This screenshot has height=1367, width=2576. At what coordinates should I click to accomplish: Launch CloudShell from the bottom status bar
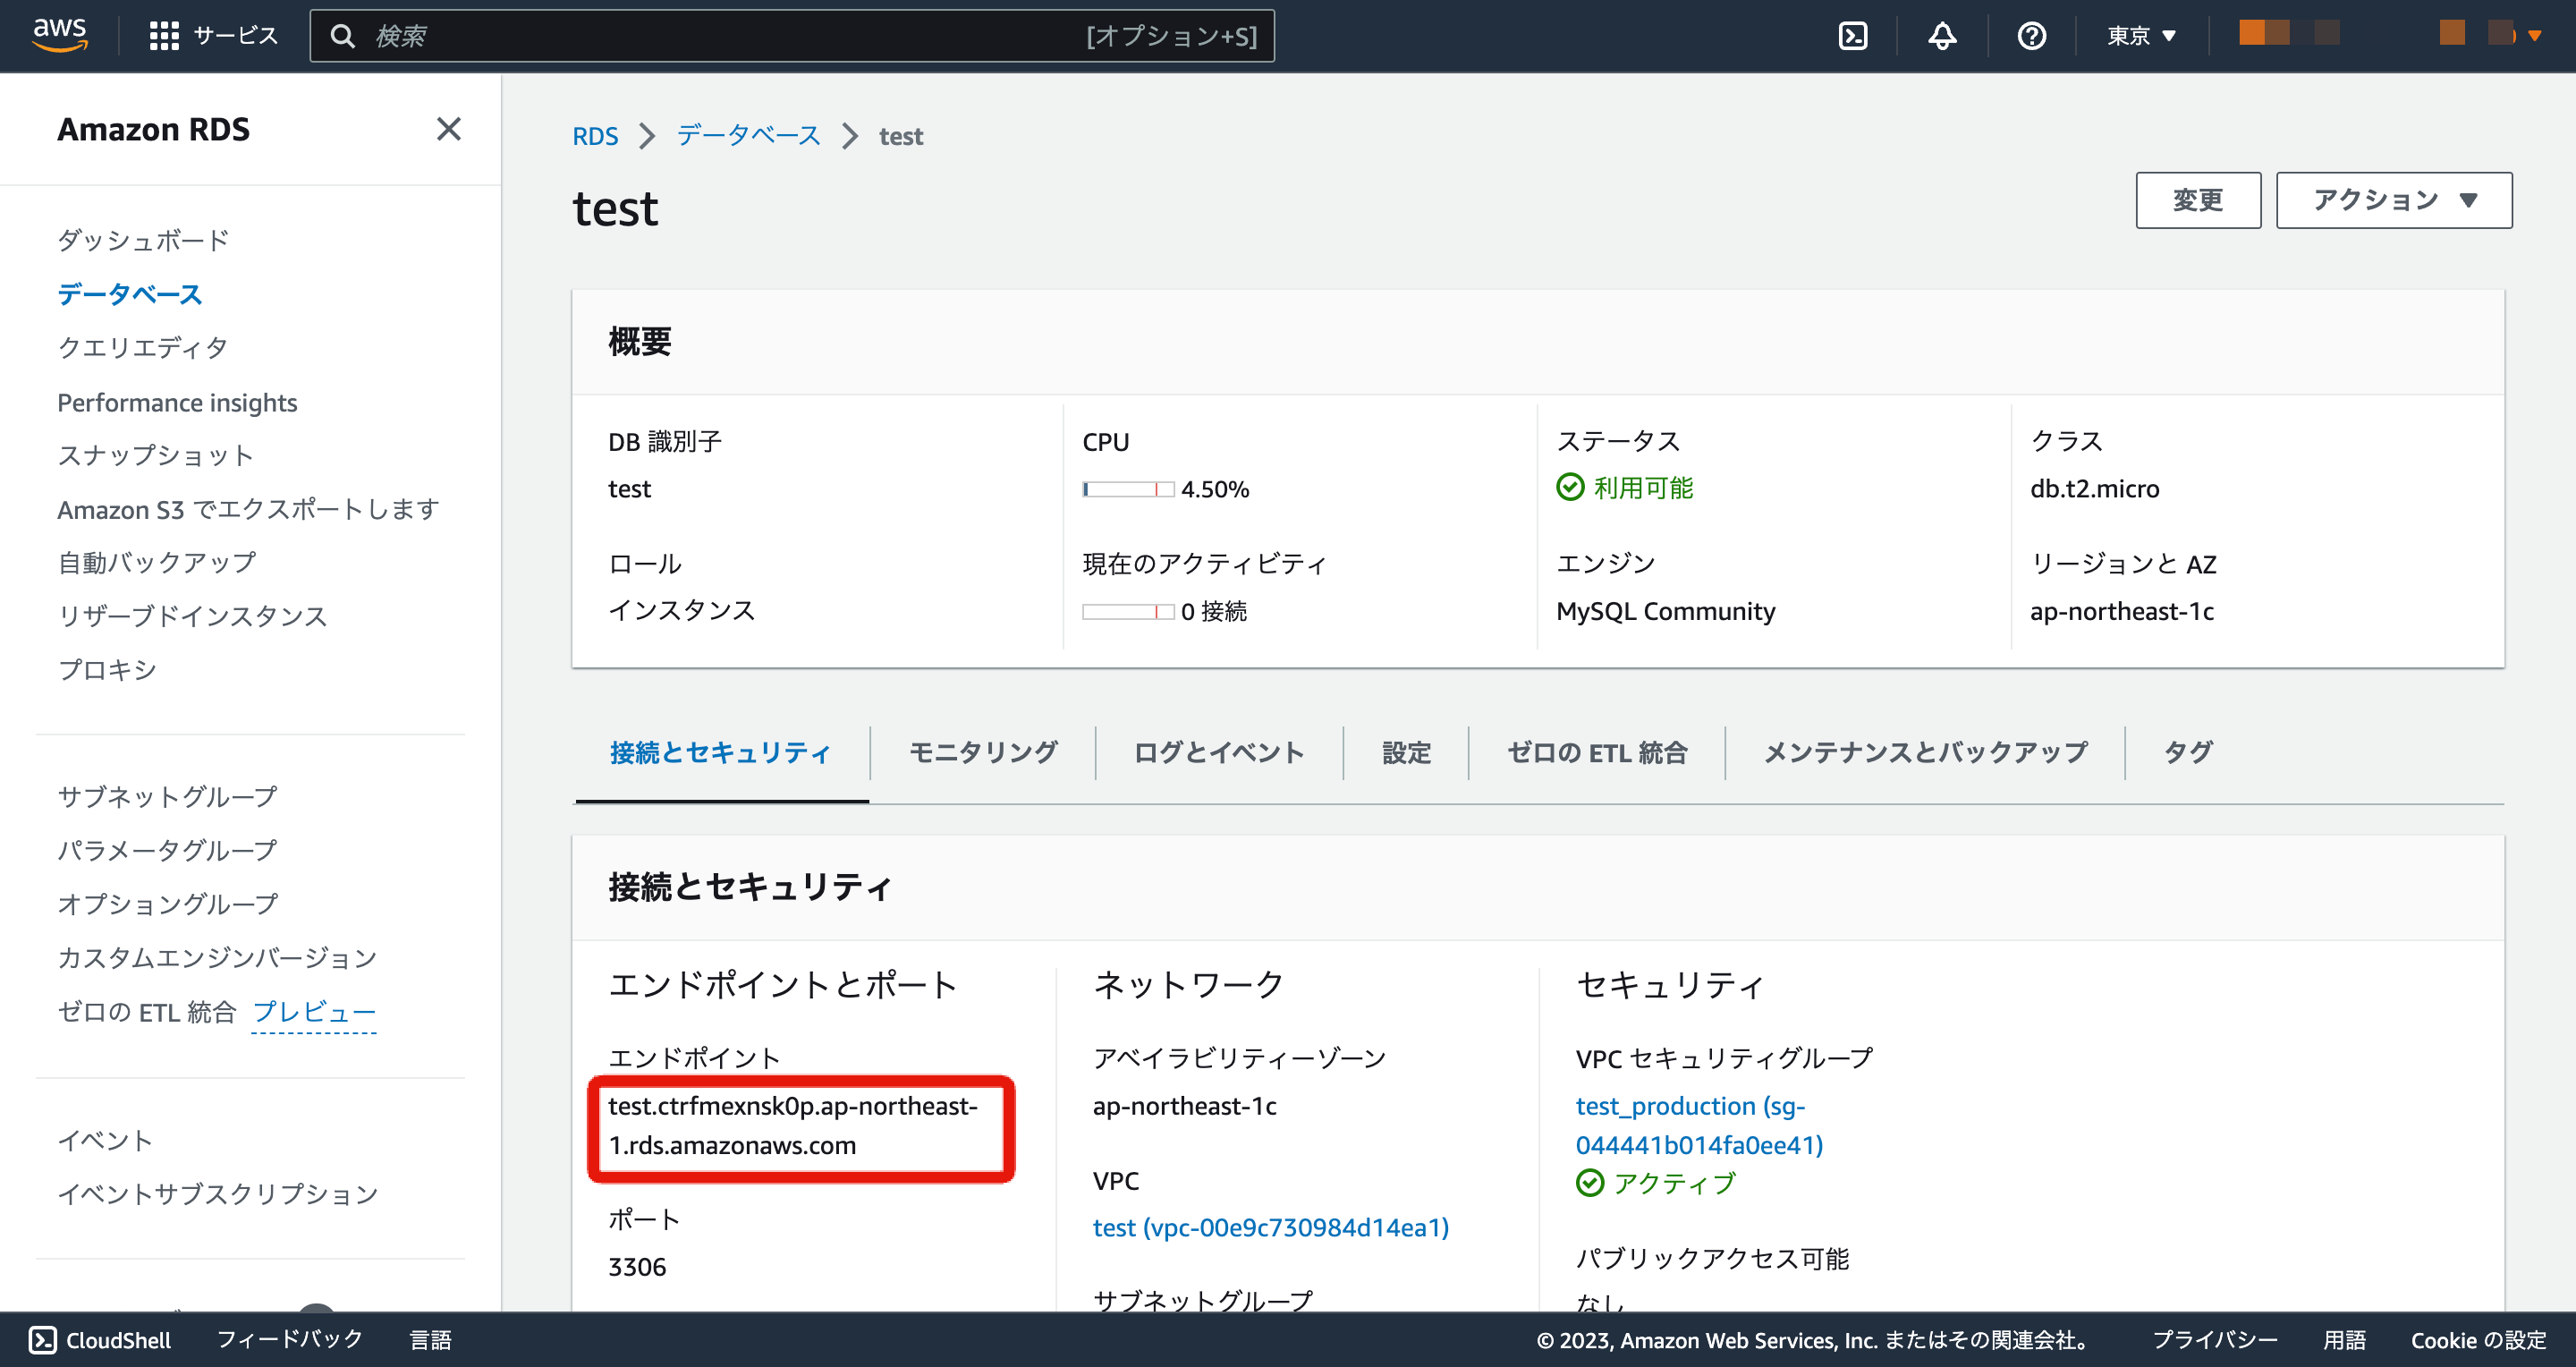(100, 1340)
